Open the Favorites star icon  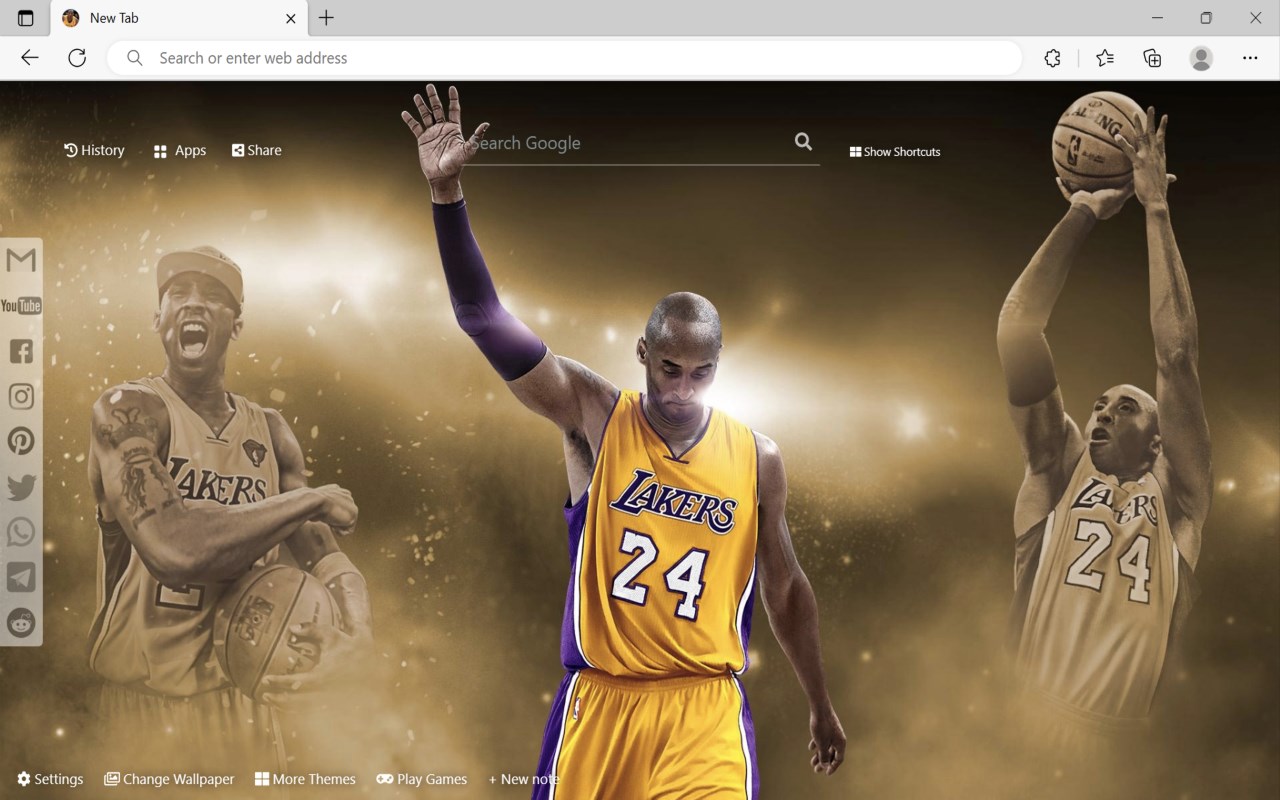coord(1105,58)
